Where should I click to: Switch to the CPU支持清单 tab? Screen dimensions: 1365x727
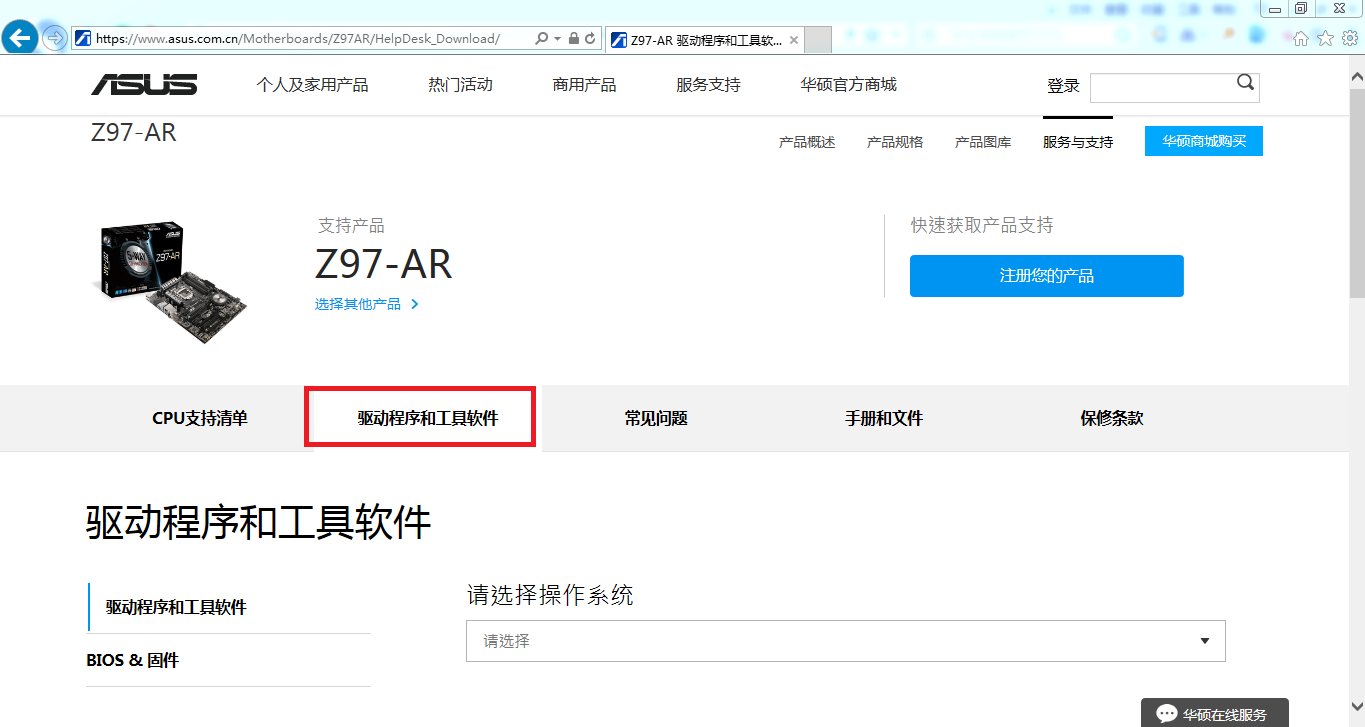pos(200,418)
